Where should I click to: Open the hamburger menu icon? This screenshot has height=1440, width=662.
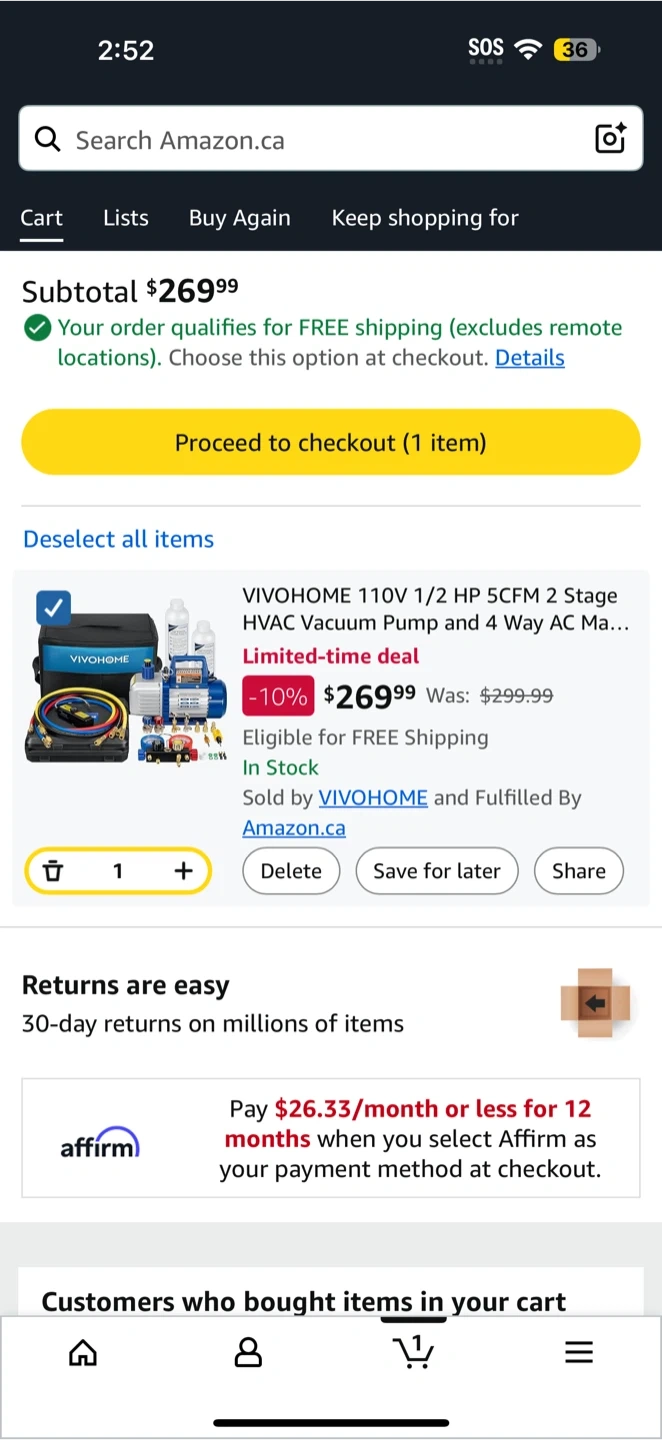pos(579,1353)
